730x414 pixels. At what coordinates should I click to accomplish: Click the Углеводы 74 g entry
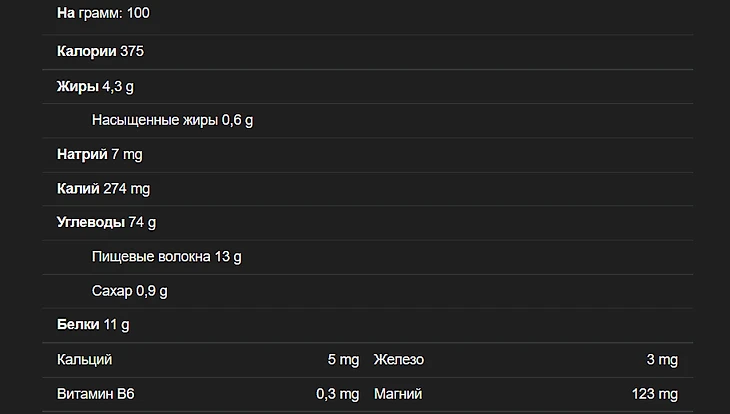(106, 222)
